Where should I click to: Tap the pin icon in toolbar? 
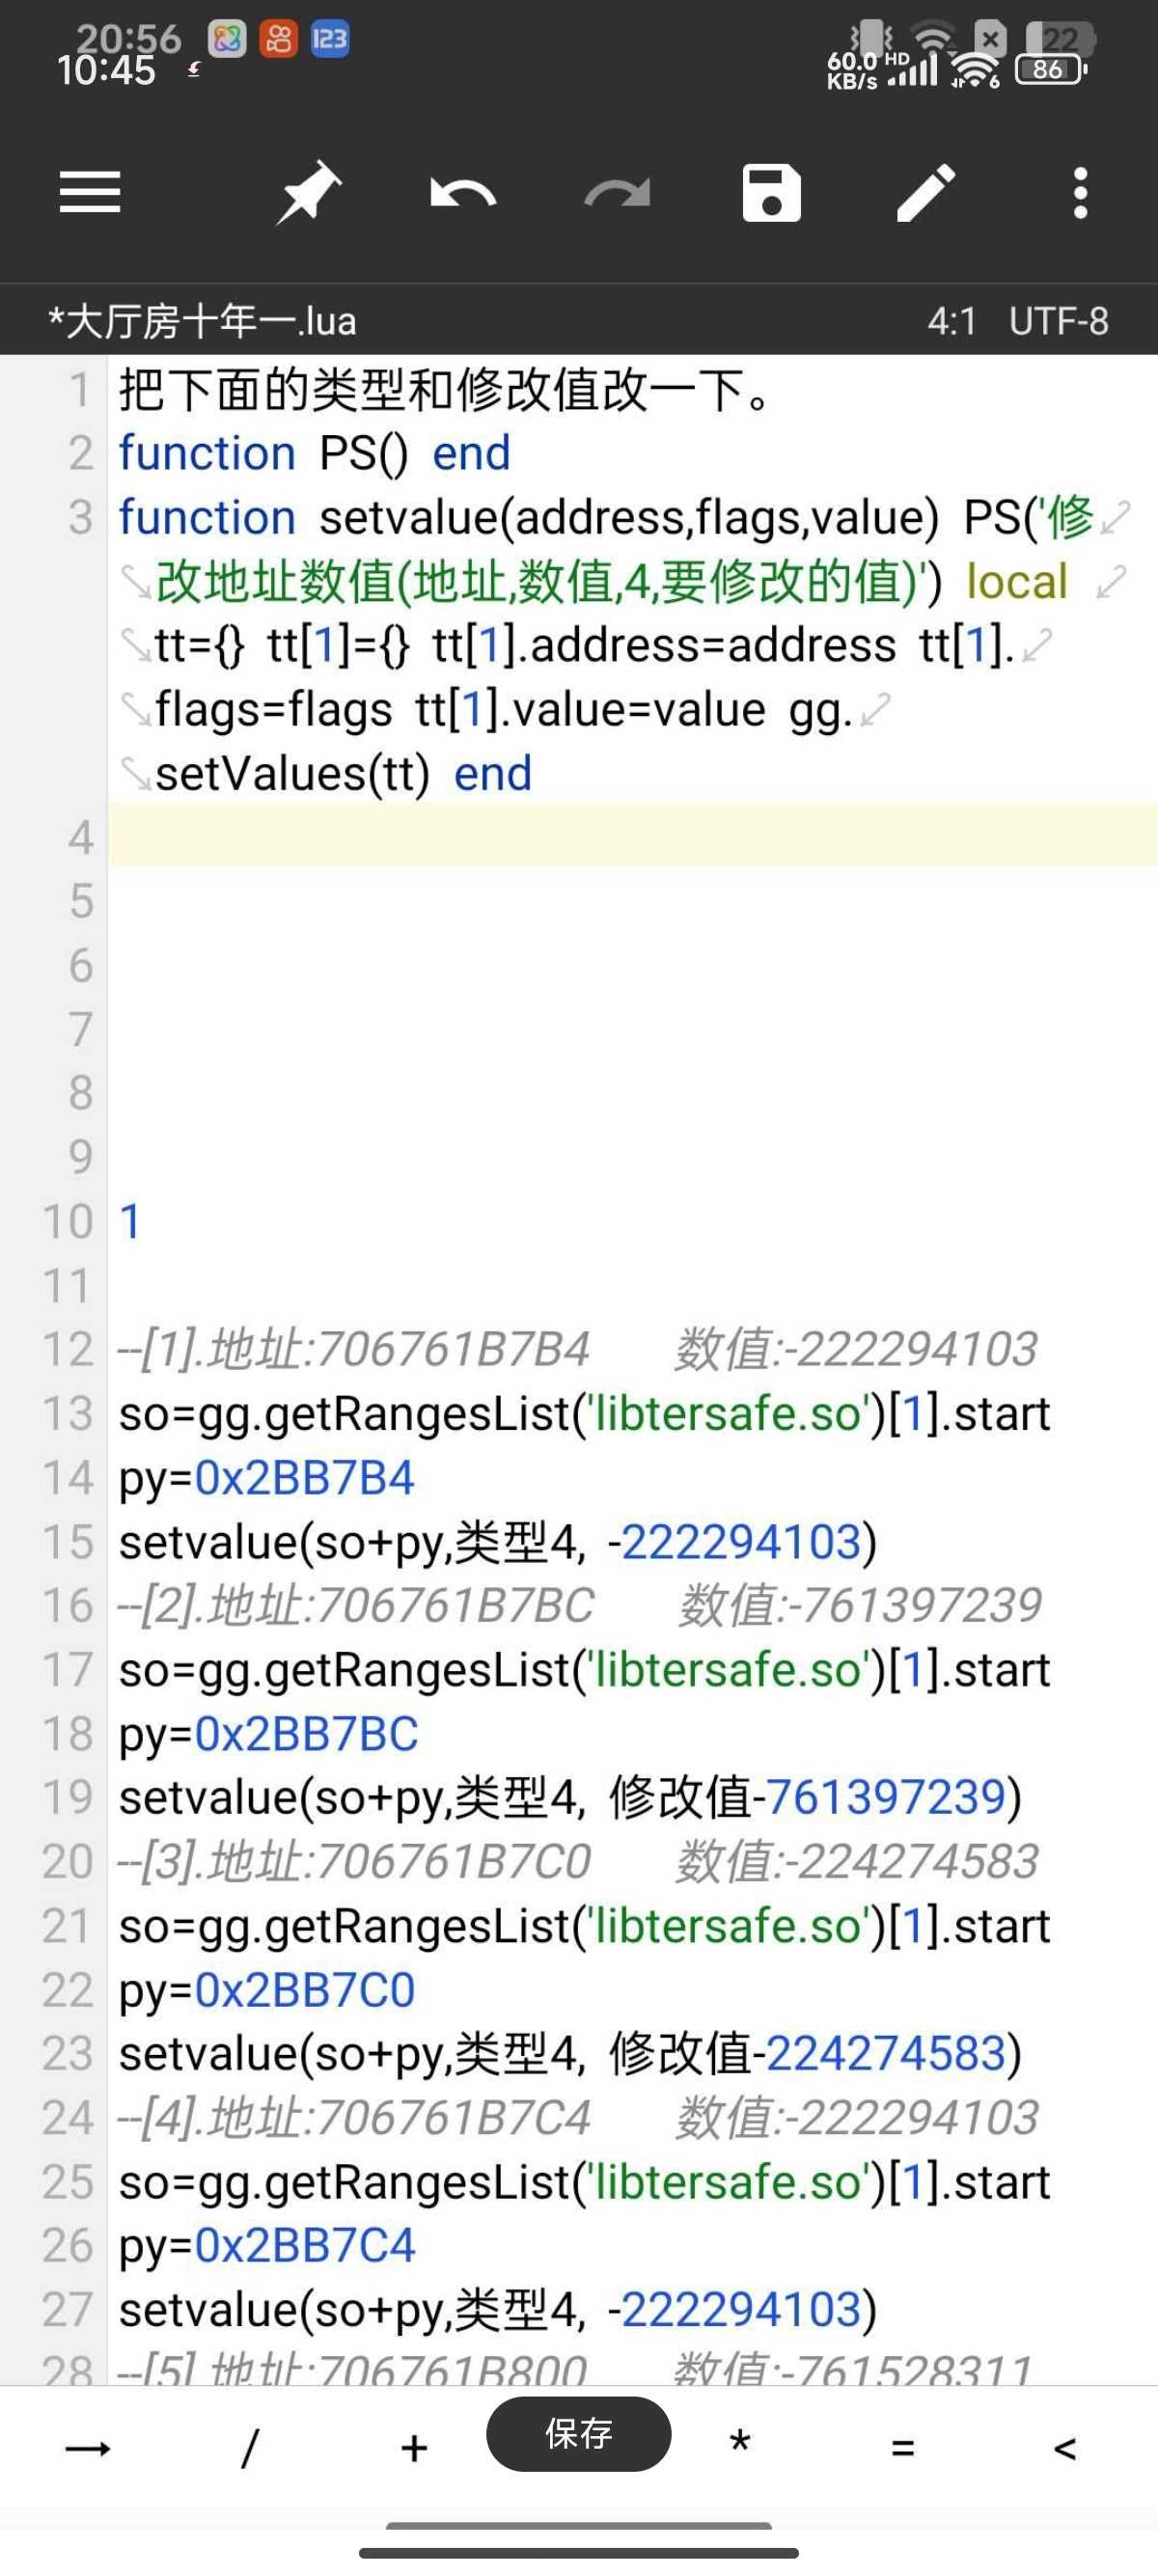[x=308, y=192]
